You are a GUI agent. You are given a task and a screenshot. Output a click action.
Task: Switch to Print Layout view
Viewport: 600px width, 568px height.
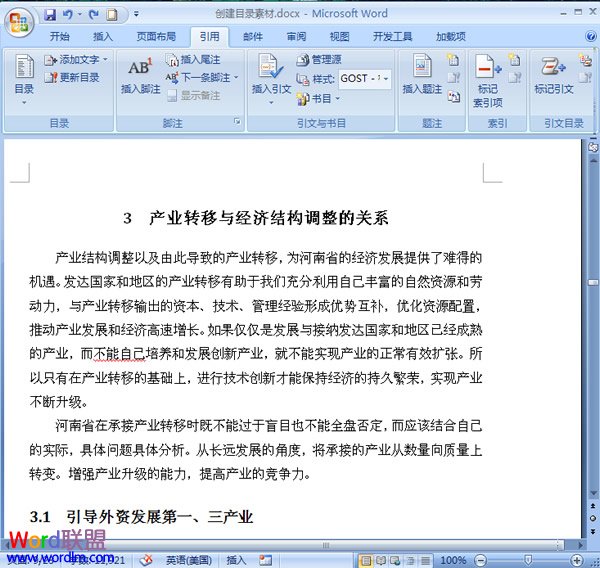(366, 561)
